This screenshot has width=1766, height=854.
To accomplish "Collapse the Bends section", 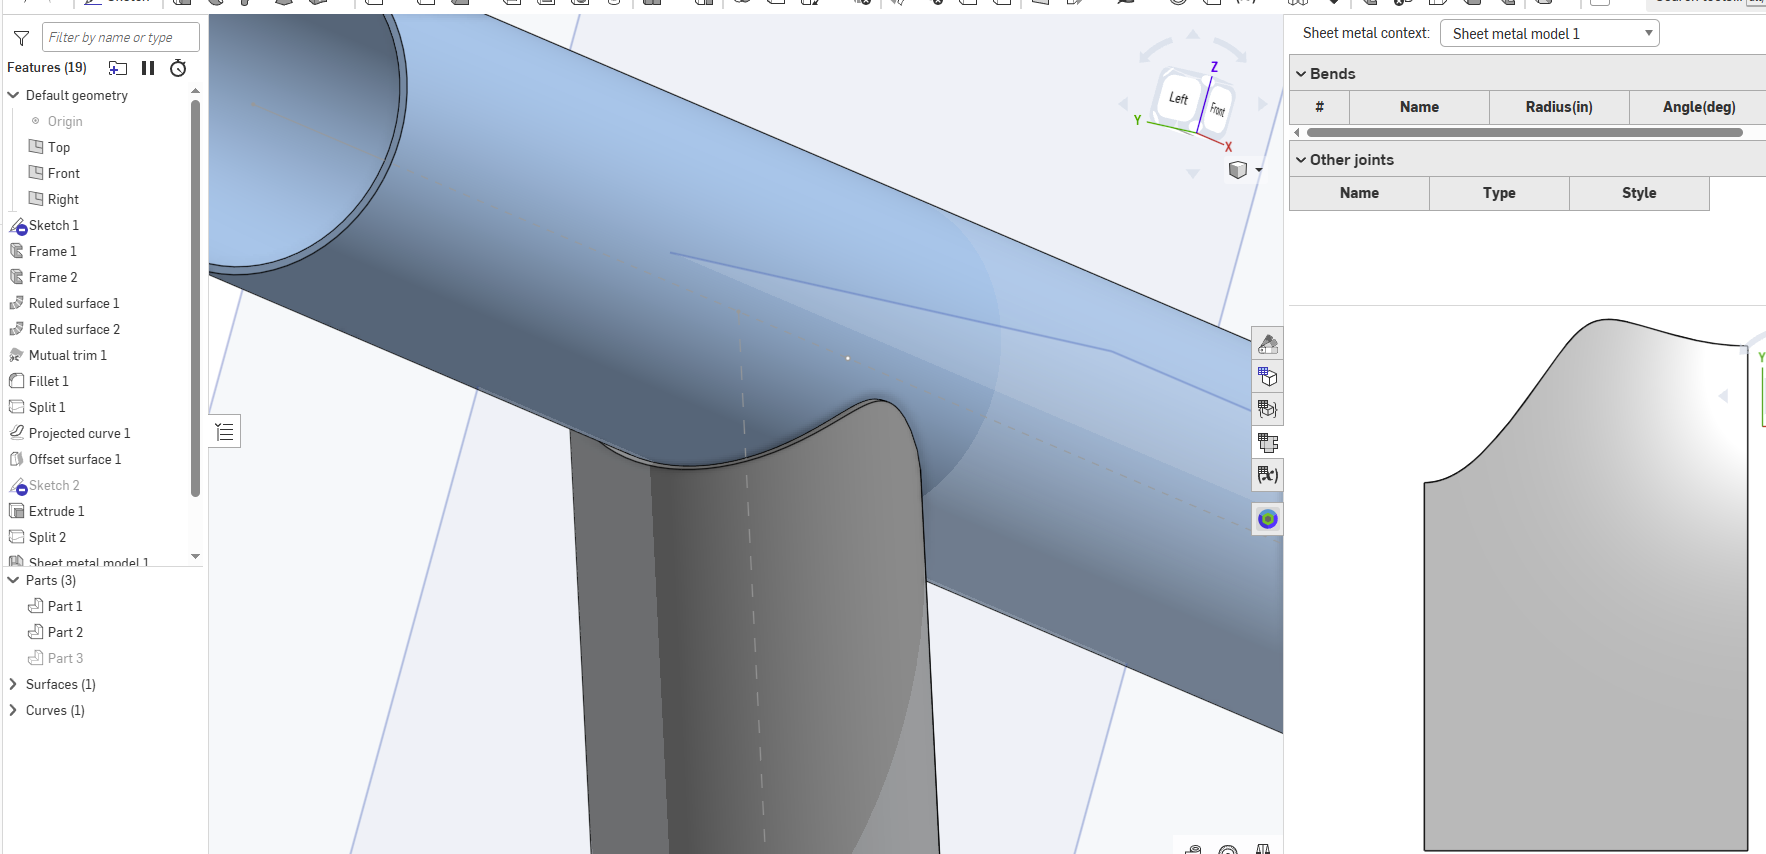I will (x=1301, y=74).
